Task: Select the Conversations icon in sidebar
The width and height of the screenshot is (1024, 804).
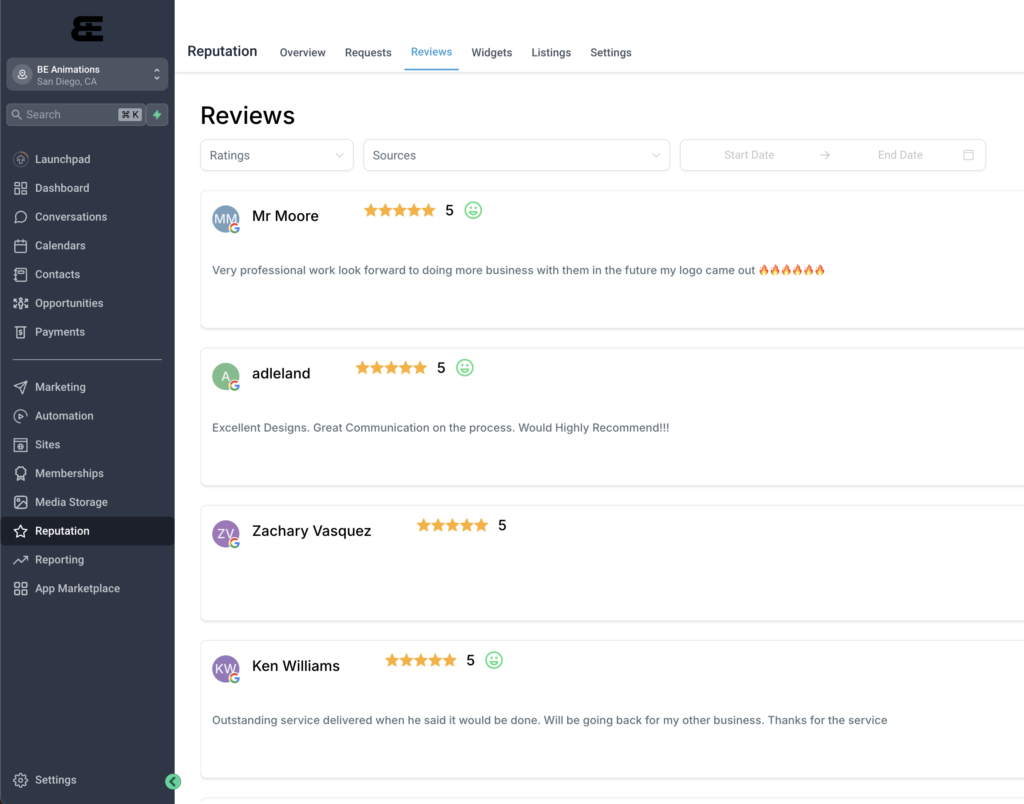Action: click(x=20, y=216)
